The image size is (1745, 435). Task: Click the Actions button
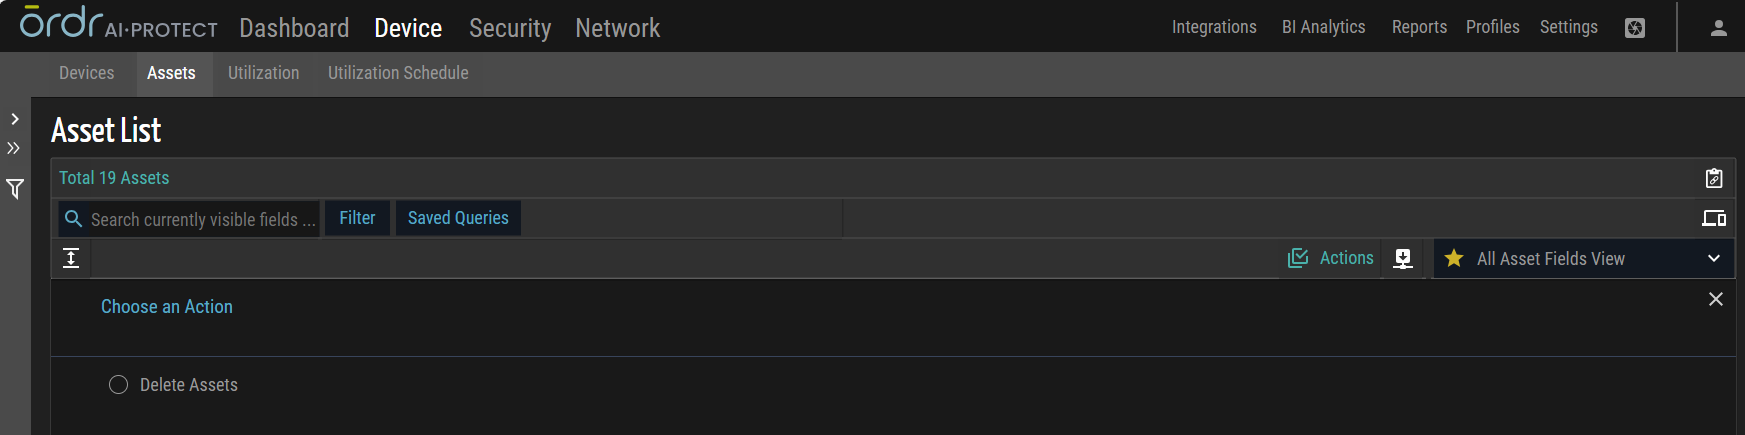point(1331,258)
